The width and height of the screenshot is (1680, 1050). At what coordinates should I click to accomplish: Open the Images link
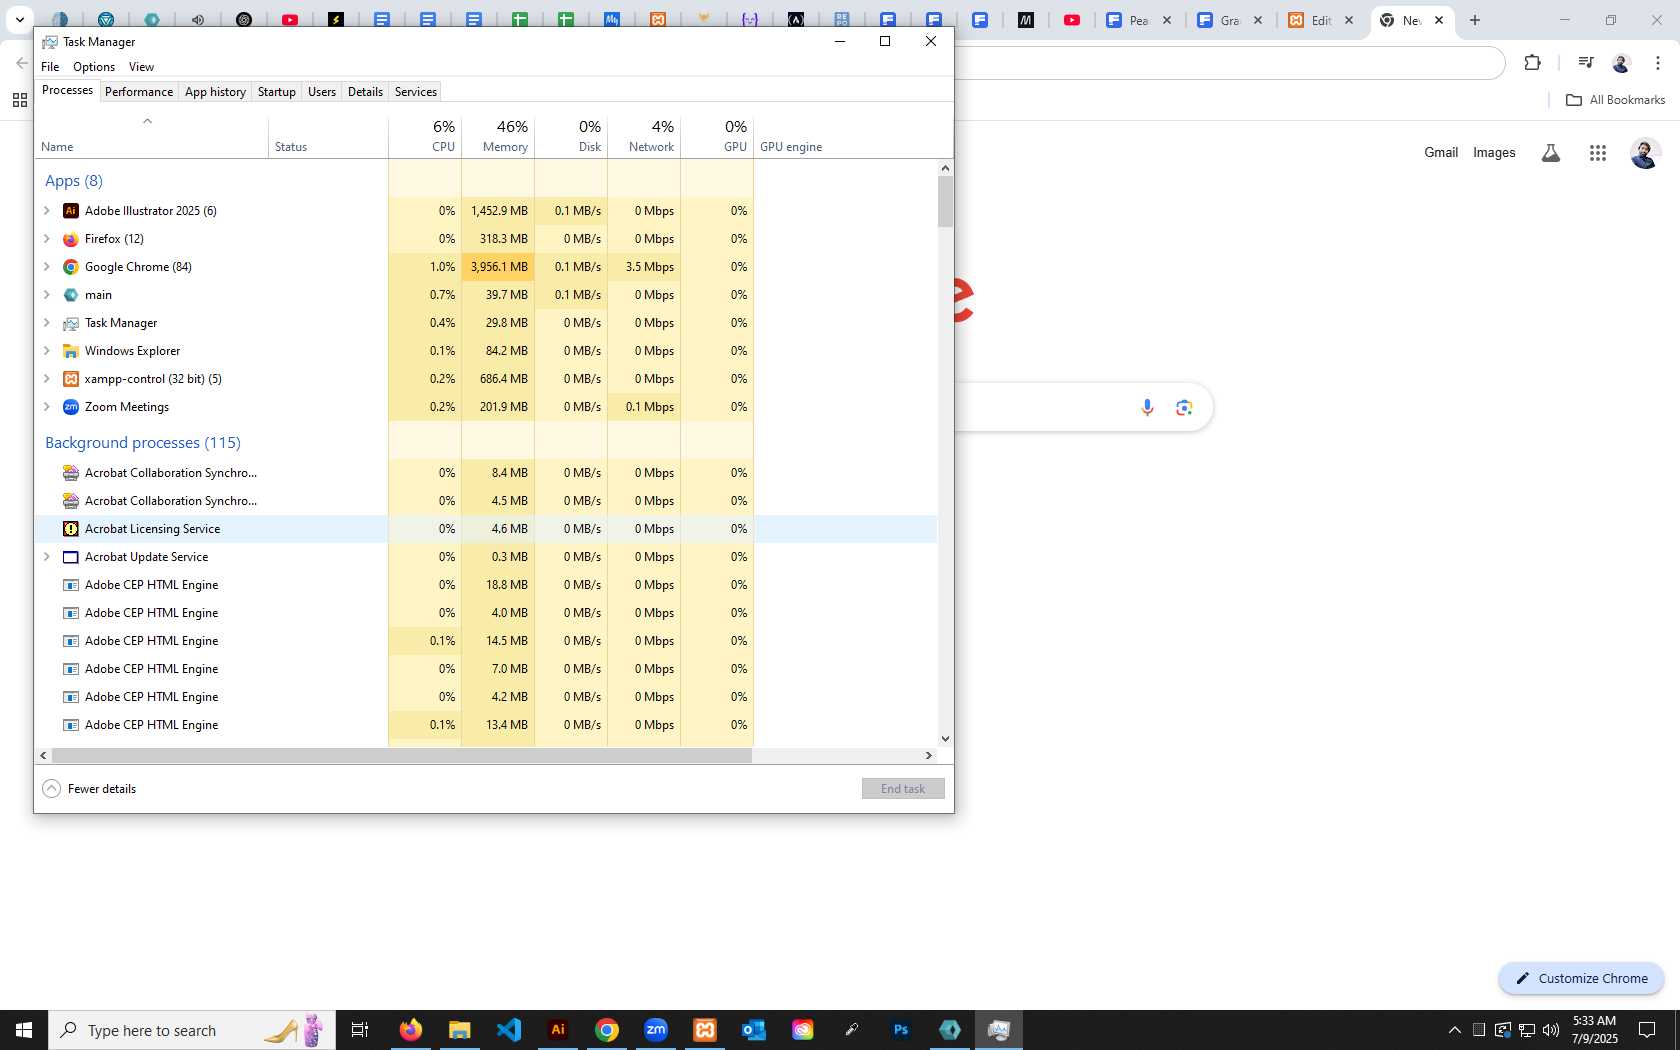pos(1494,153)
